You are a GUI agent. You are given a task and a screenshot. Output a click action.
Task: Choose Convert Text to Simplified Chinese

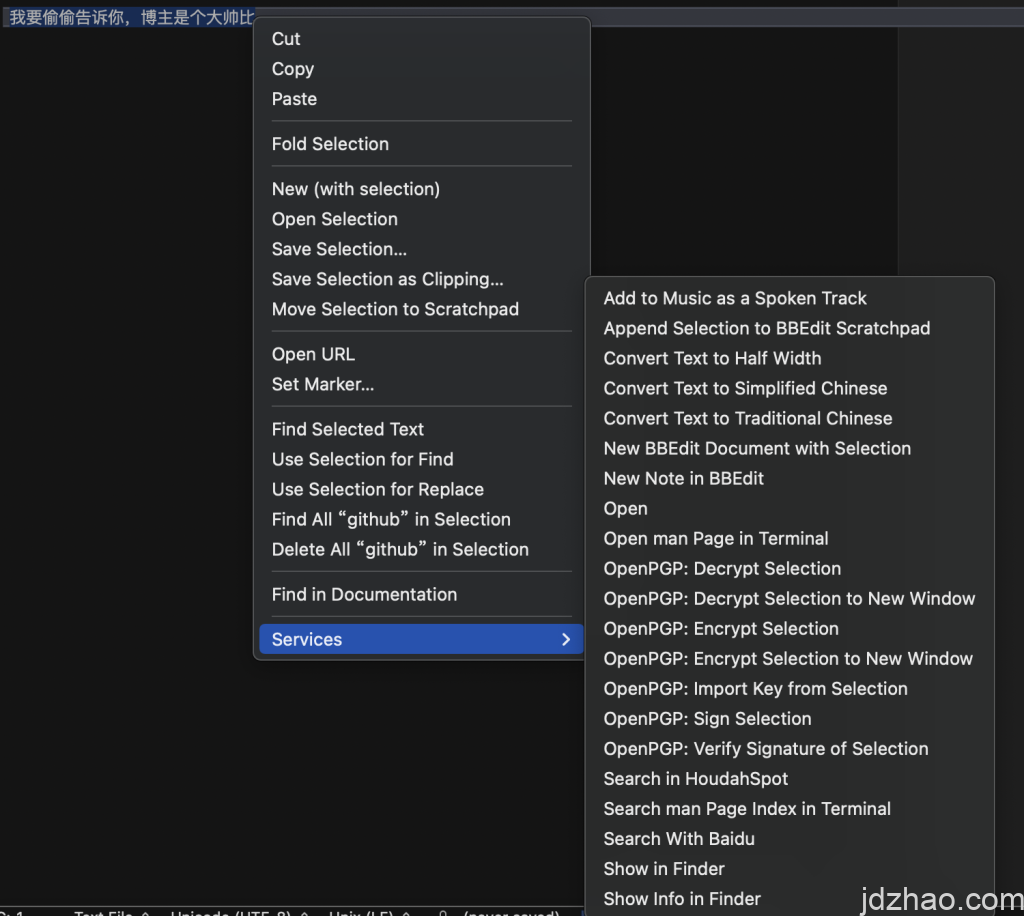[745, 388]
